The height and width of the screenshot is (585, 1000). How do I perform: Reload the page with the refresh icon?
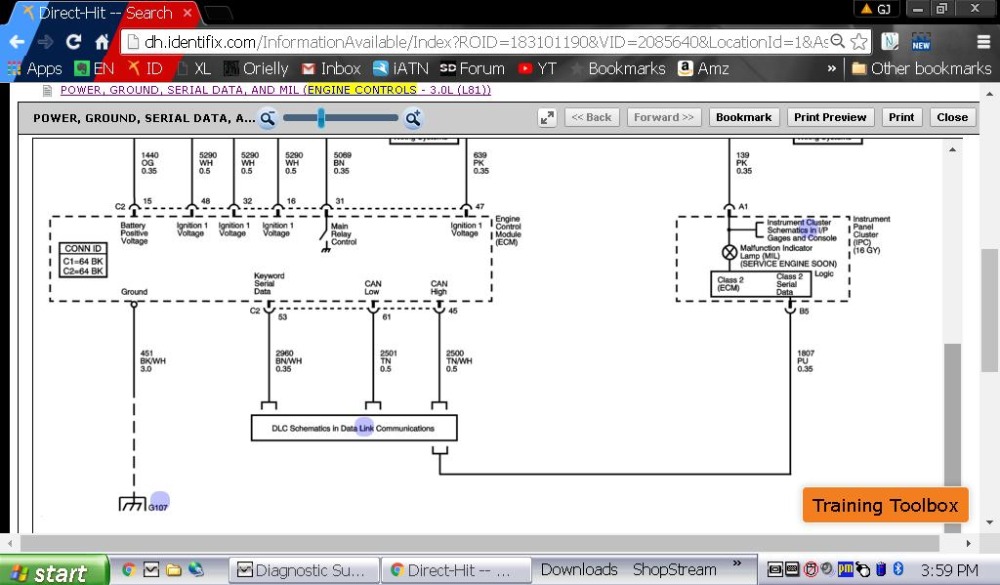click(73, 42)
